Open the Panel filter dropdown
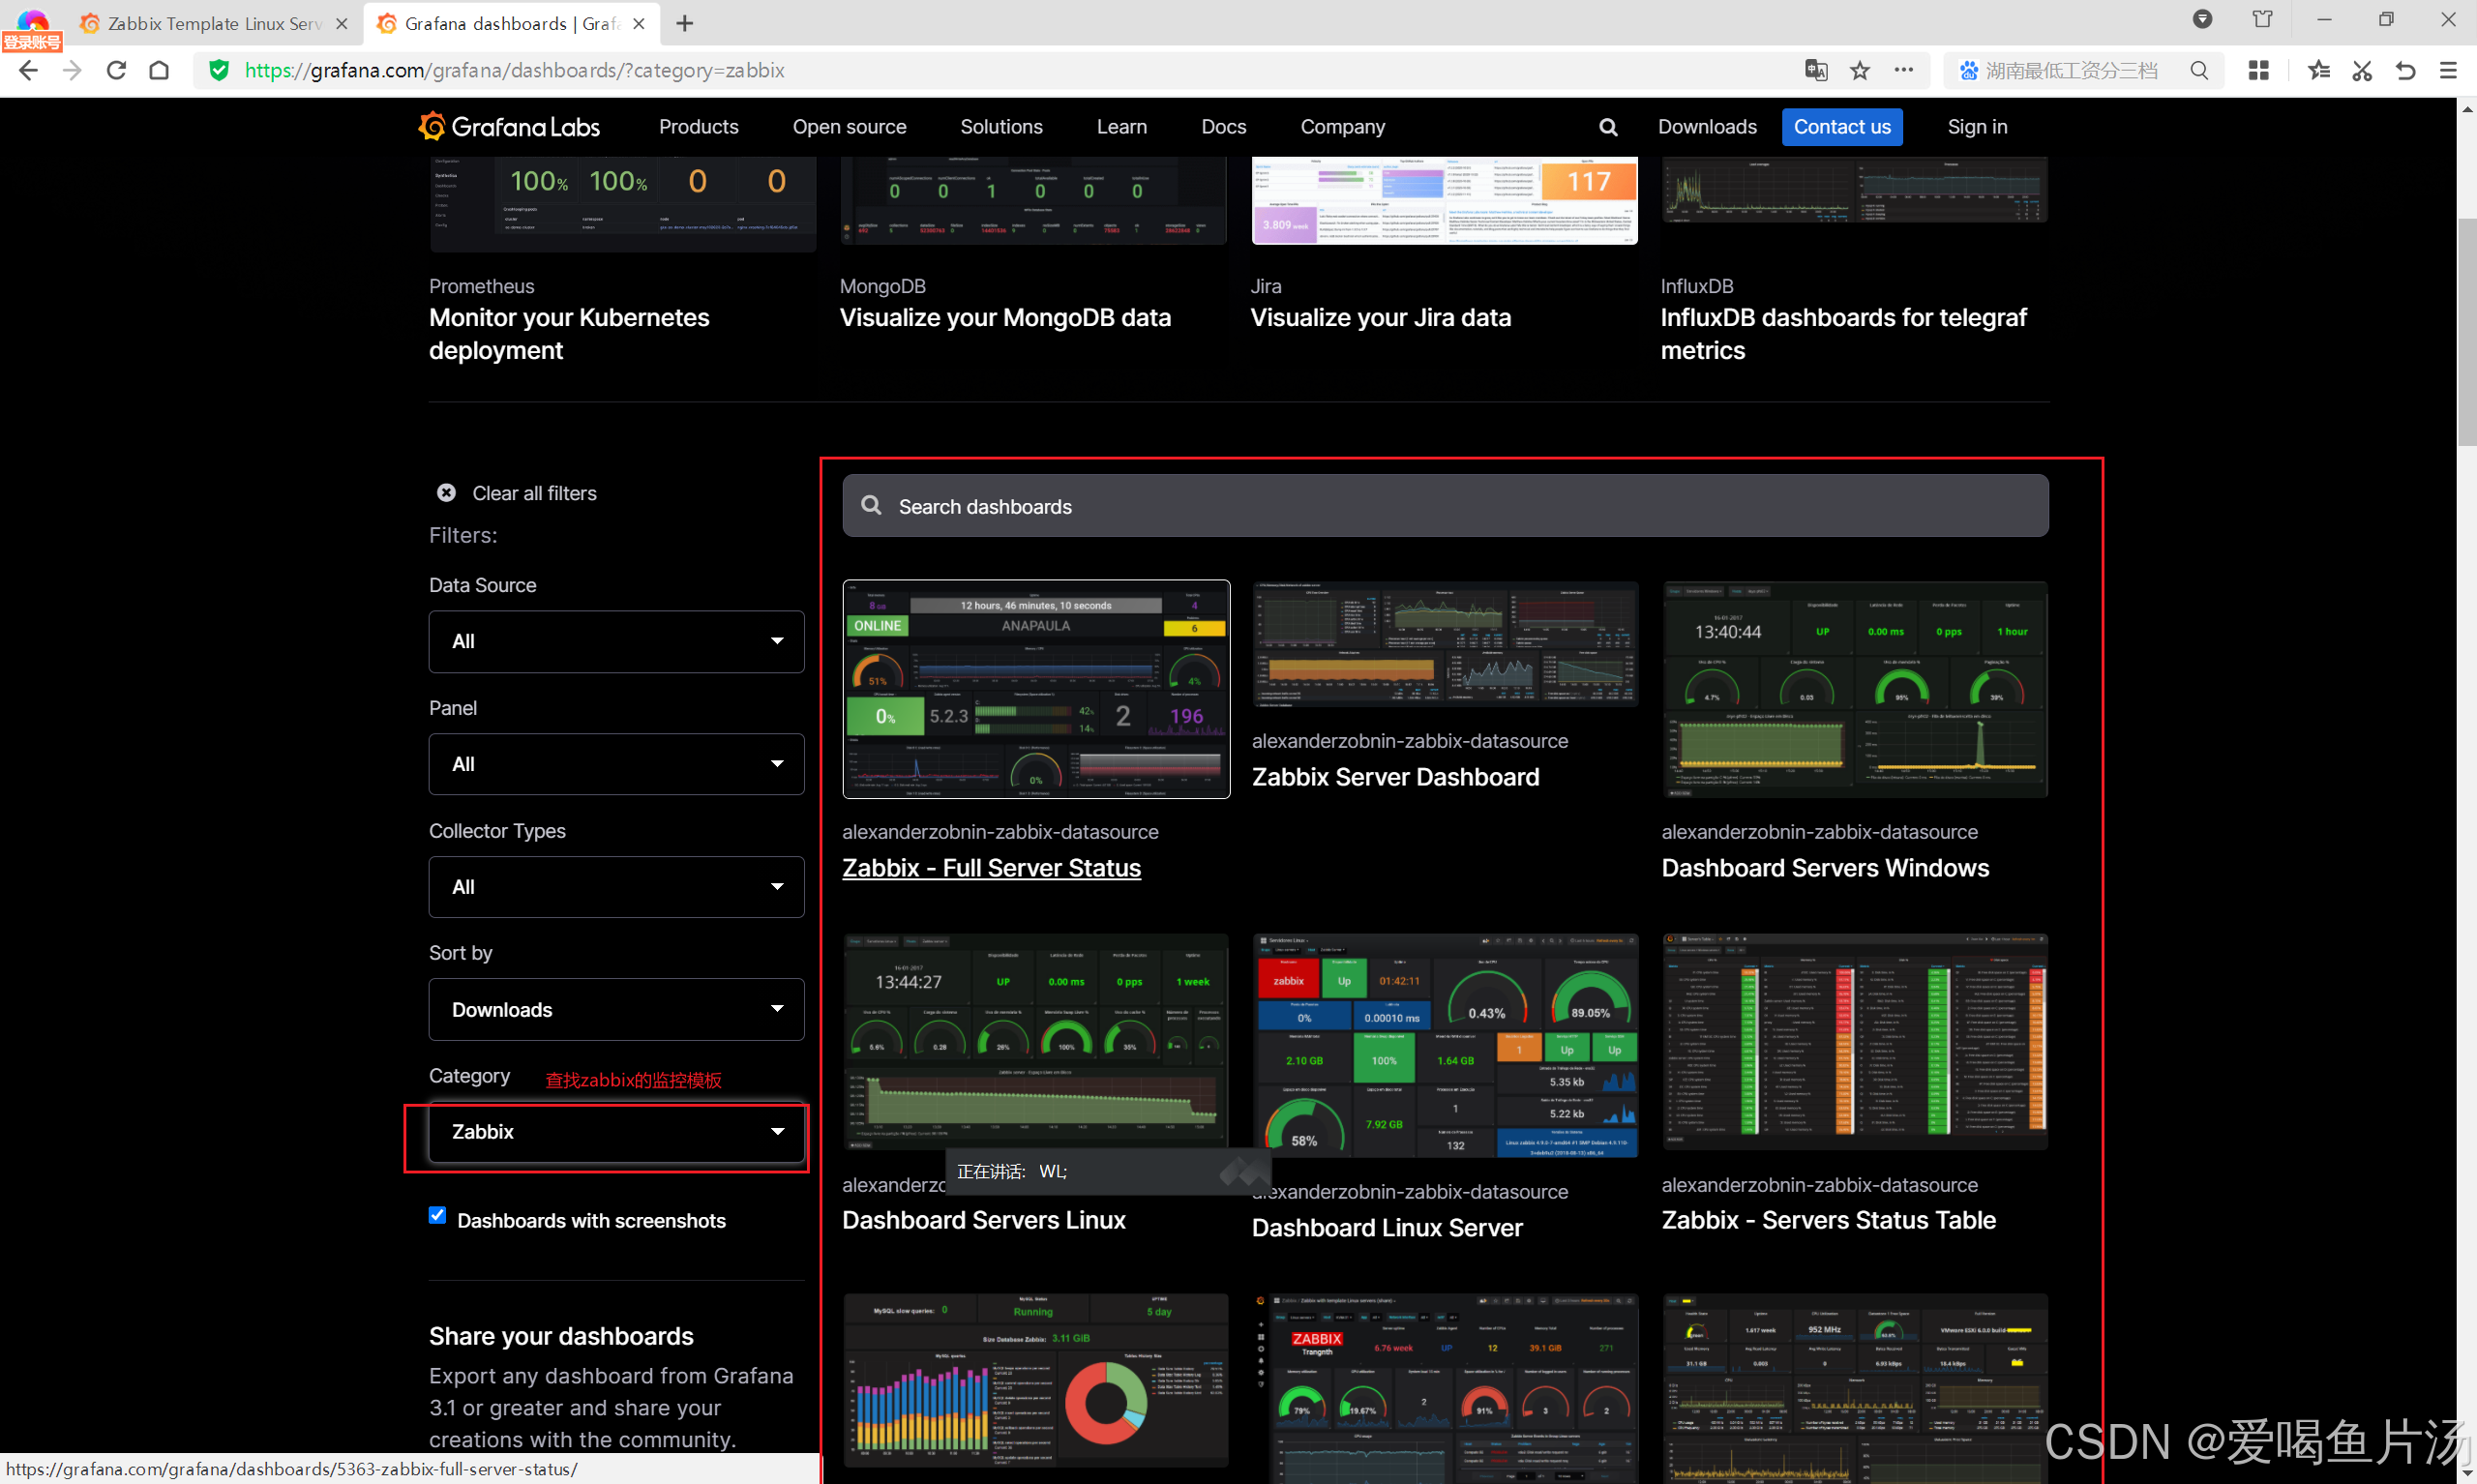The width and height of the screenshot is (2477, 1484). pos(616,764)
